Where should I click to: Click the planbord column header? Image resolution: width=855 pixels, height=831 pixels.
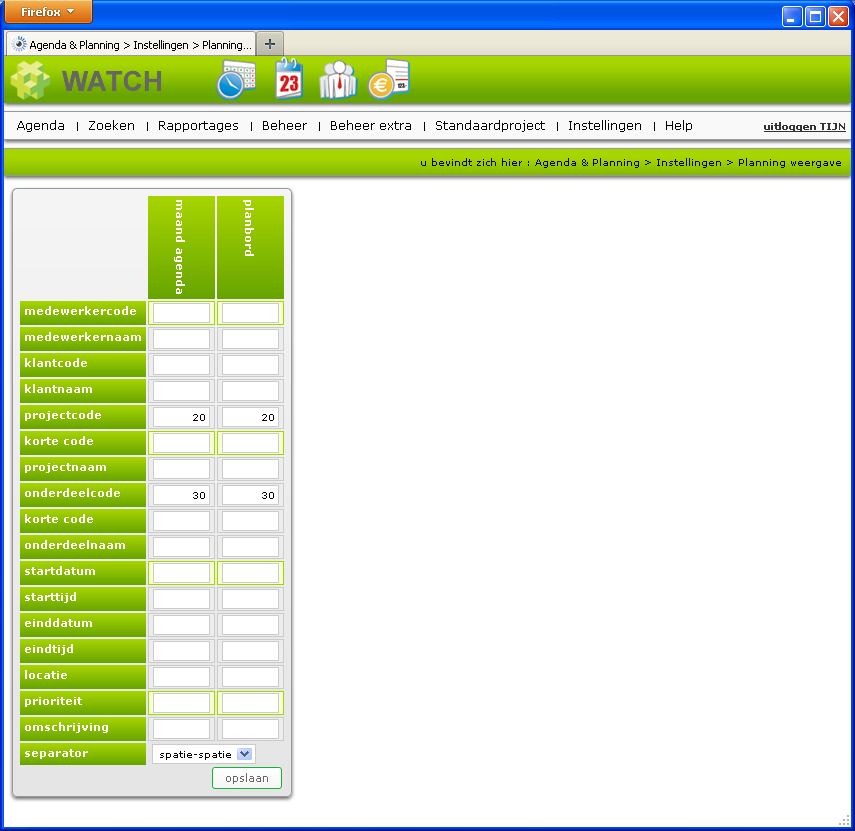click(x=250, y=247)
